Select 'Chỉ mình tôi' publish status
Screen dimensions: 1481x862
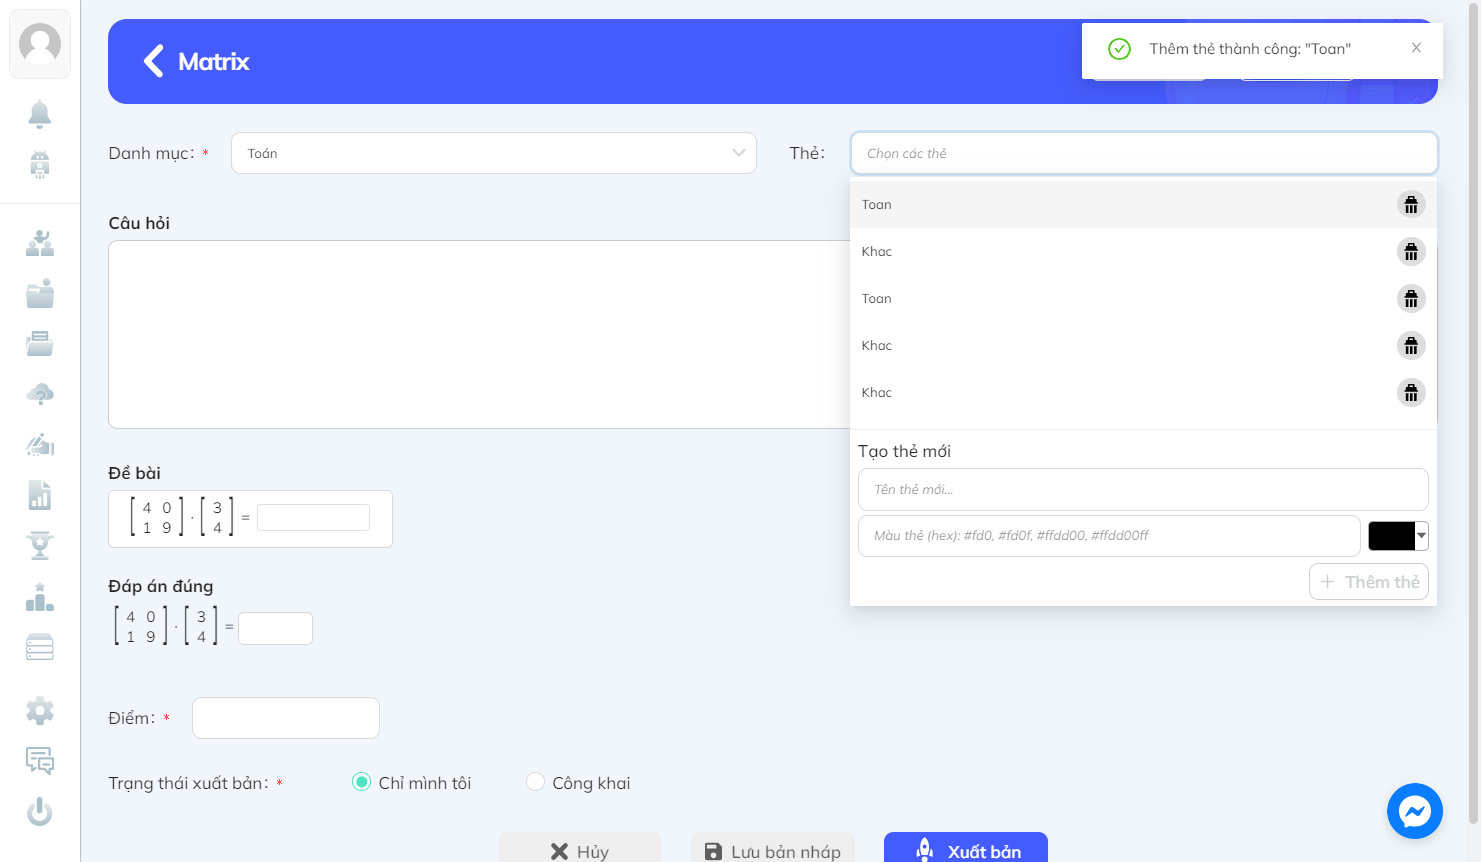pyautogui.click(x=361, y=782)
